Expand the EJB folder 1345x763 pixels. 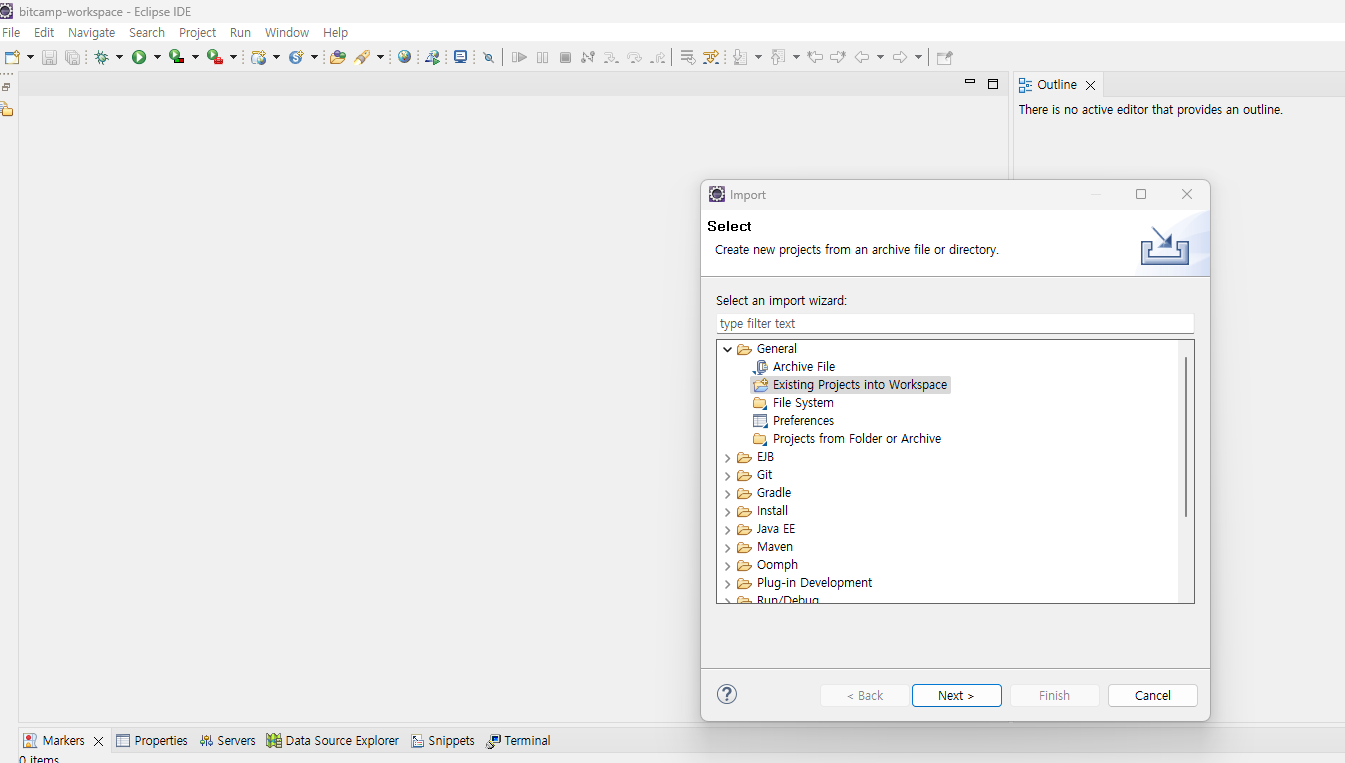[x=728, y=457]
